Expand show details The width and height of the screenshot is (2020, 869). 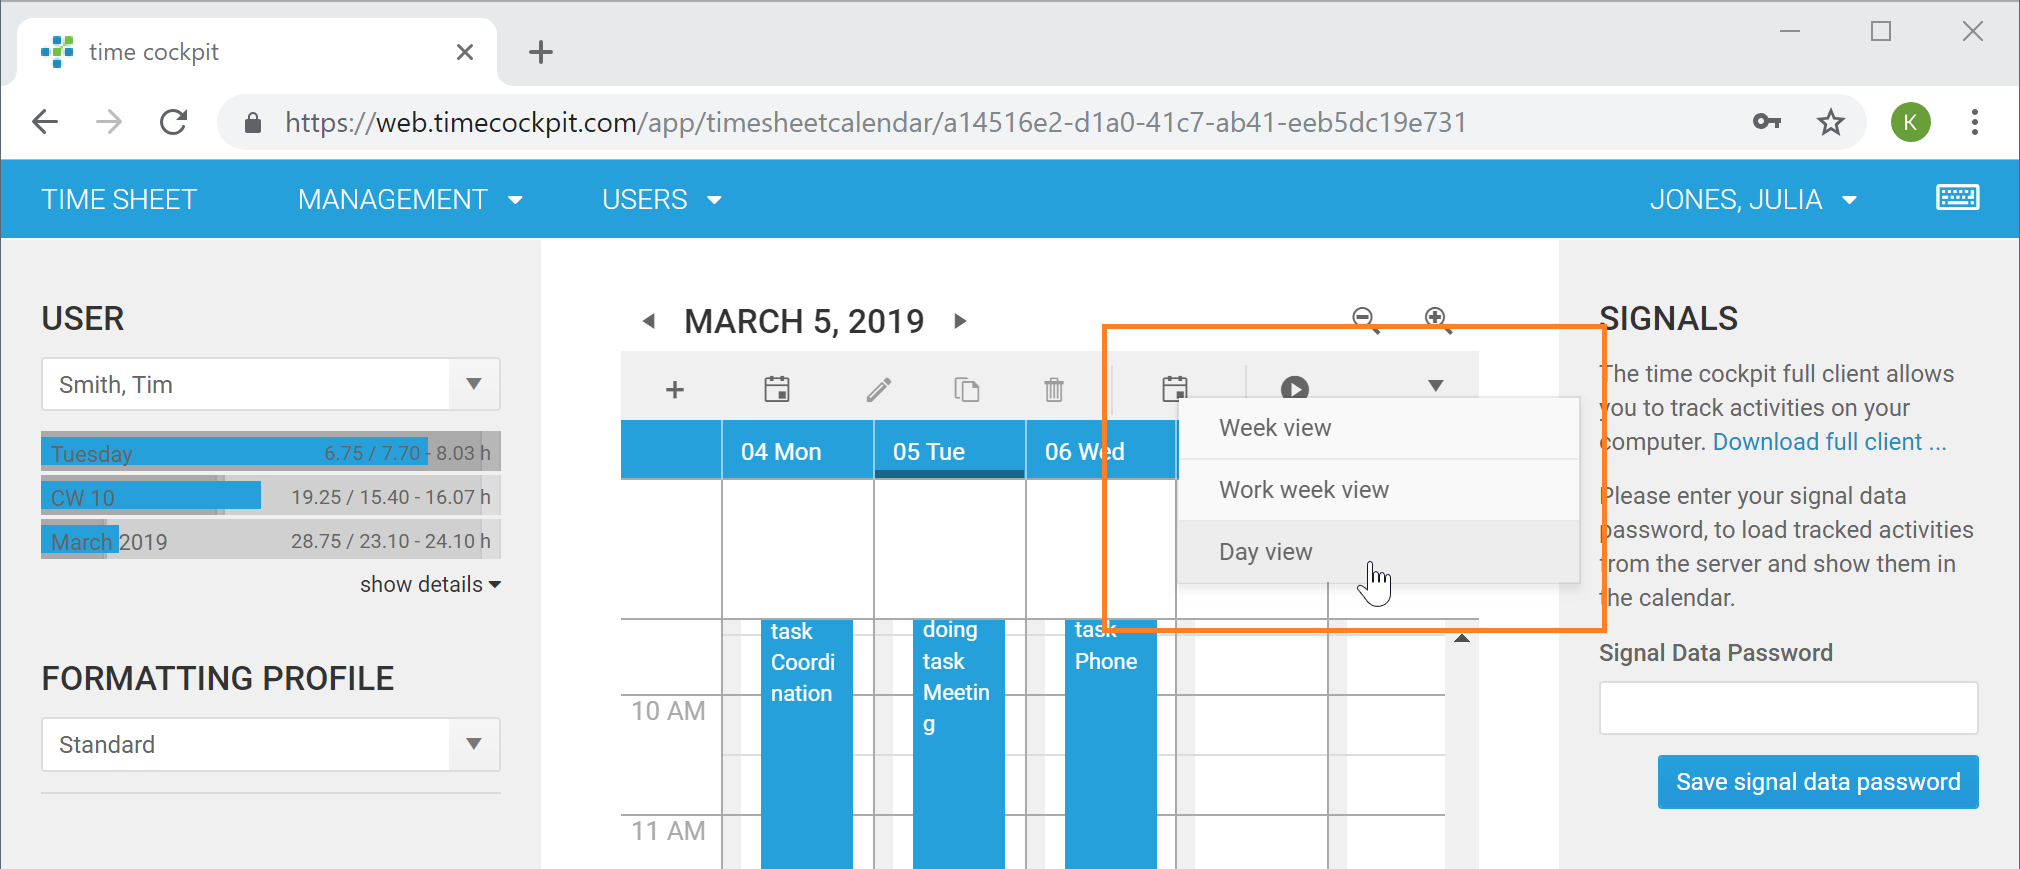pyautogui.click(x=430, y=584)
